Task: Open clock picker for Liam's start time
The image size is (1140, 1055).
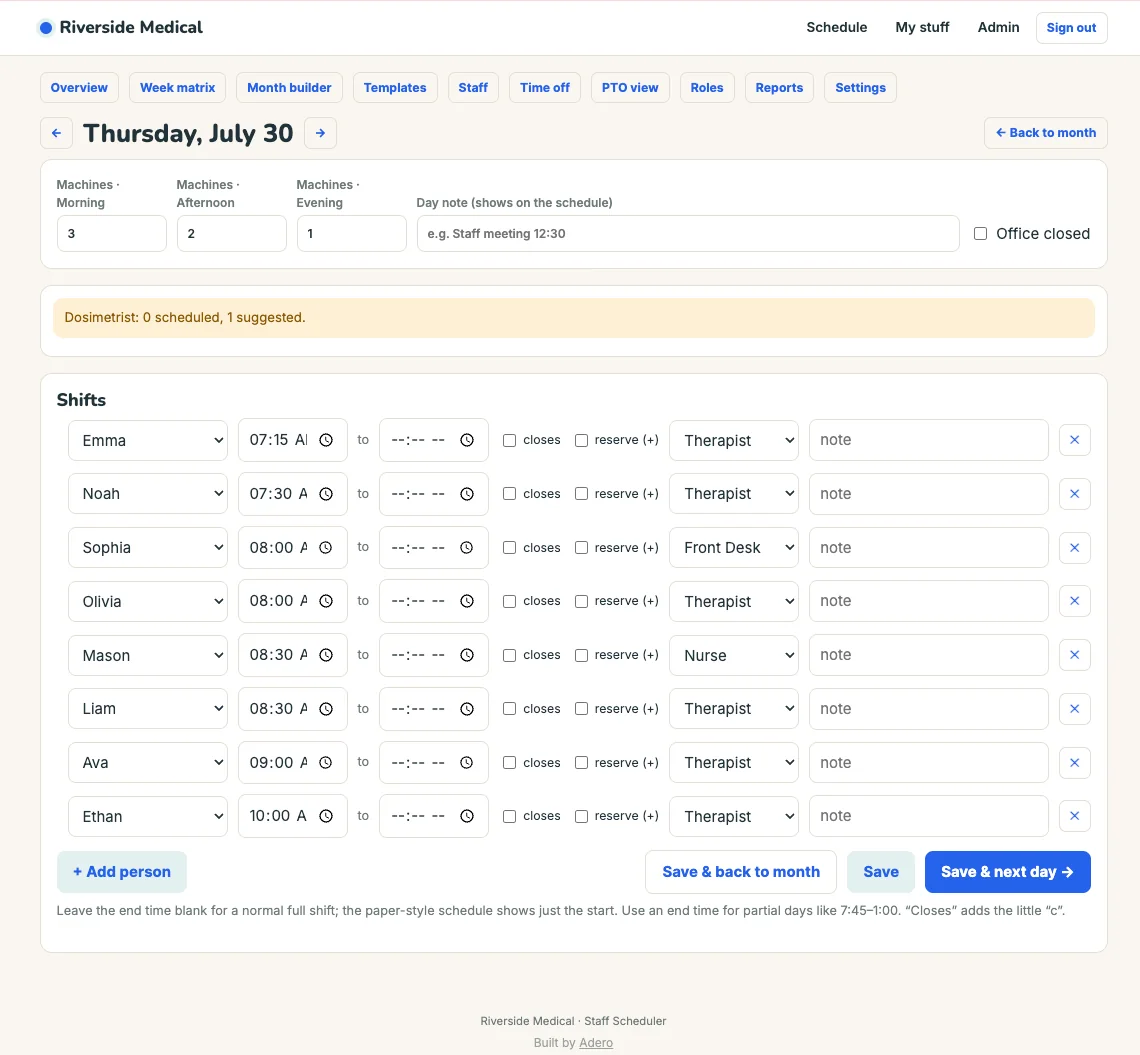Action: 326,709
